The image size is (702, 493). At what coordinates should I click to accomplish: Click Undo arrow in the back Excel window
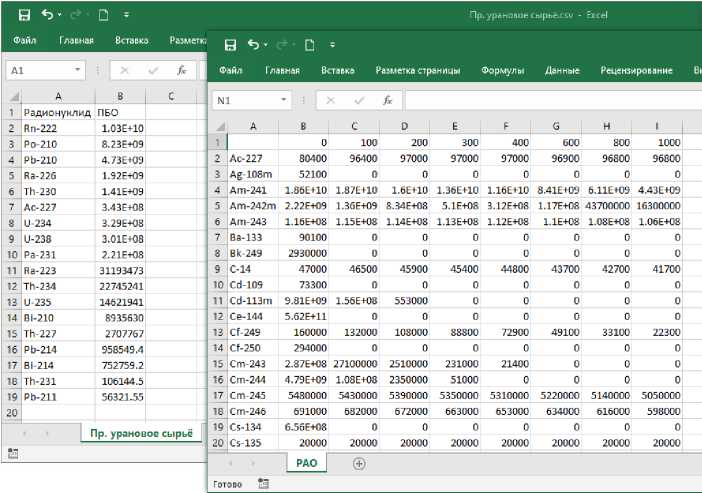[x=47, y=16]
